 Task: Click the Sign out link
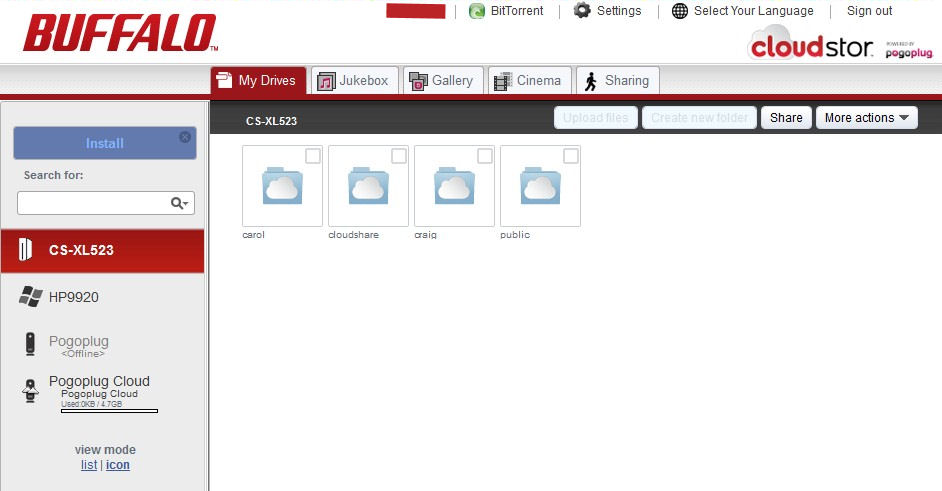(x=869, y=11)
